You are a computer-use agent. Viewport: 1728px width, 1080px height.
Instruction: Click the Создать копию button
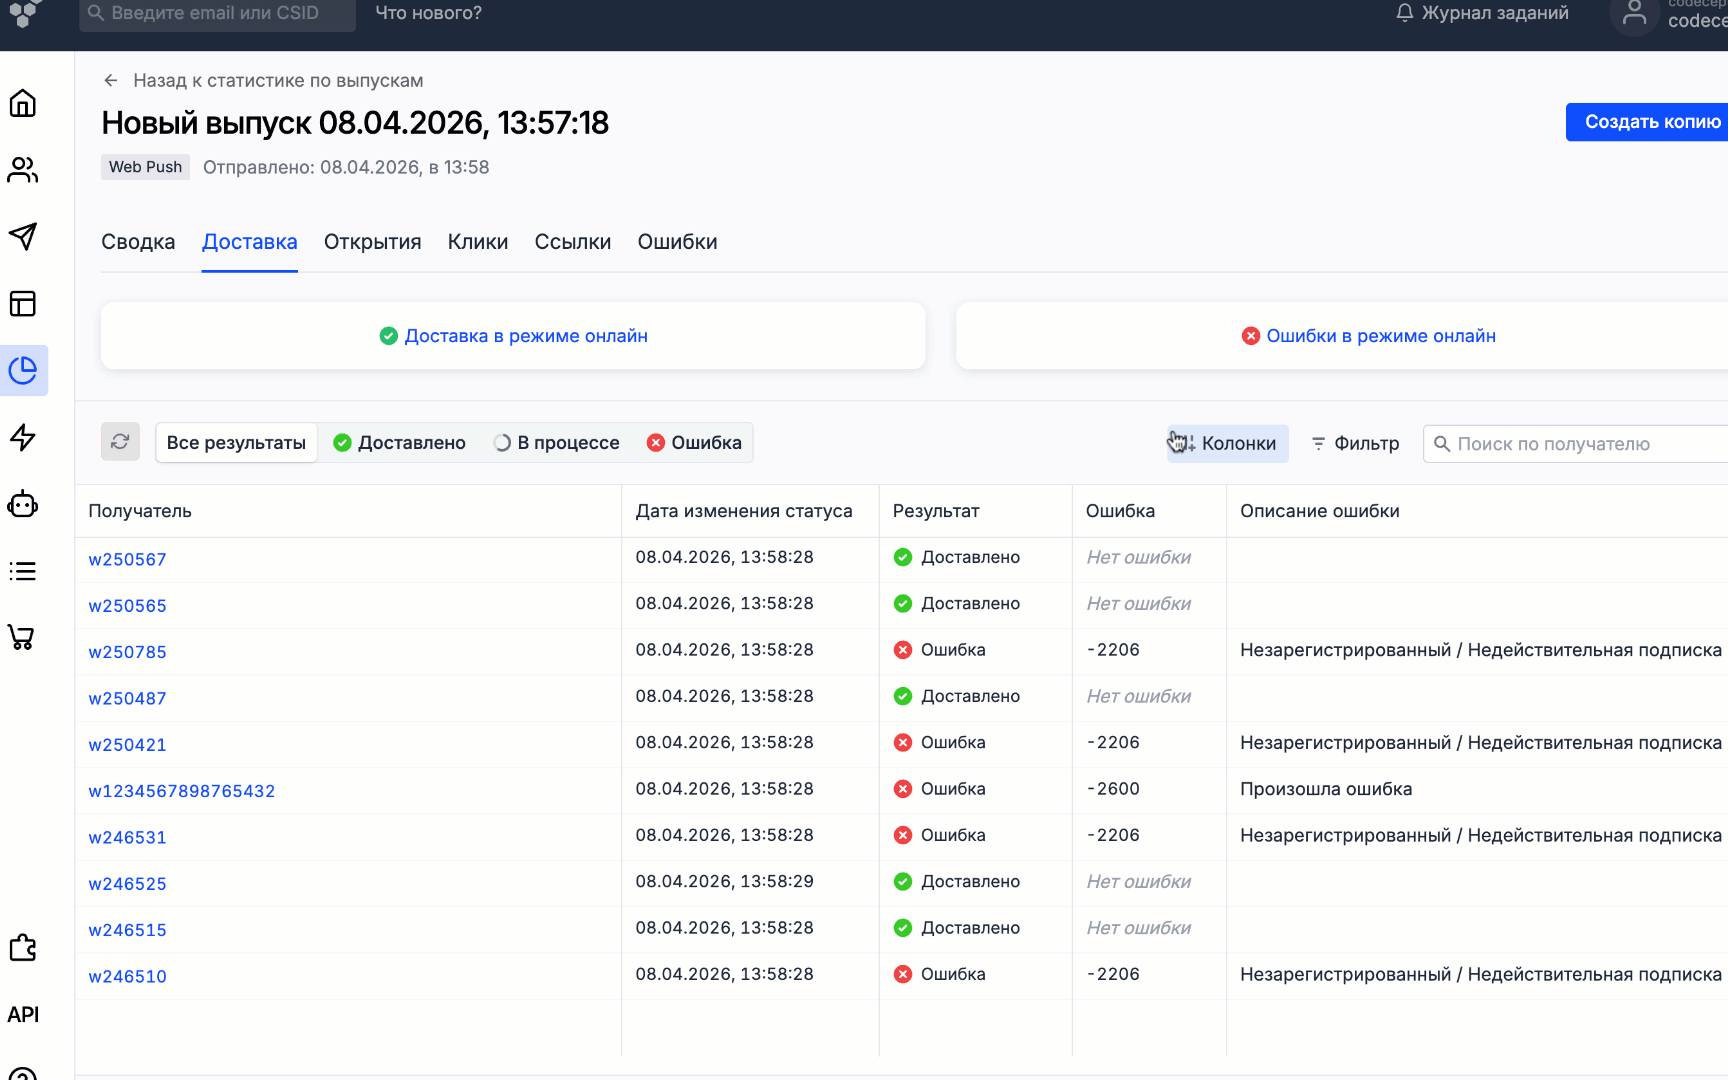1651,122
